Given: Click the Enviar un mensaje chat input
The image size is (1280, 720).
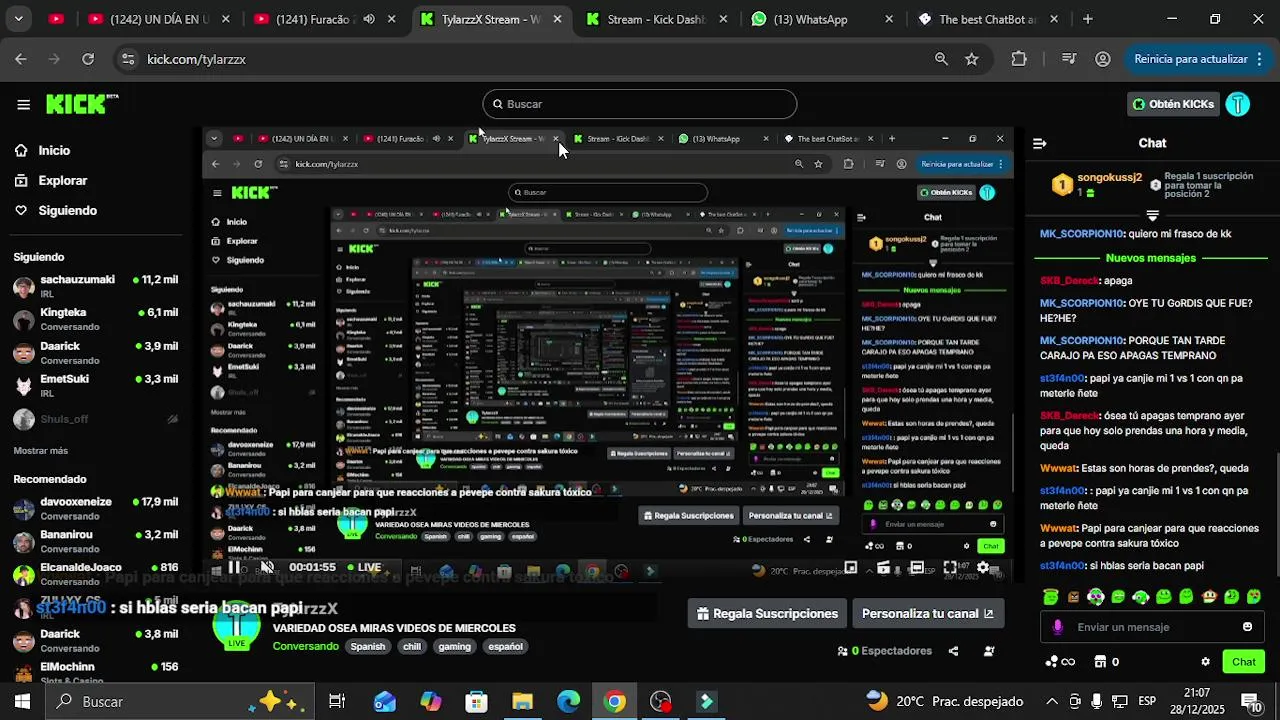Looking at the screenshot, I should tap(1150, 627).
